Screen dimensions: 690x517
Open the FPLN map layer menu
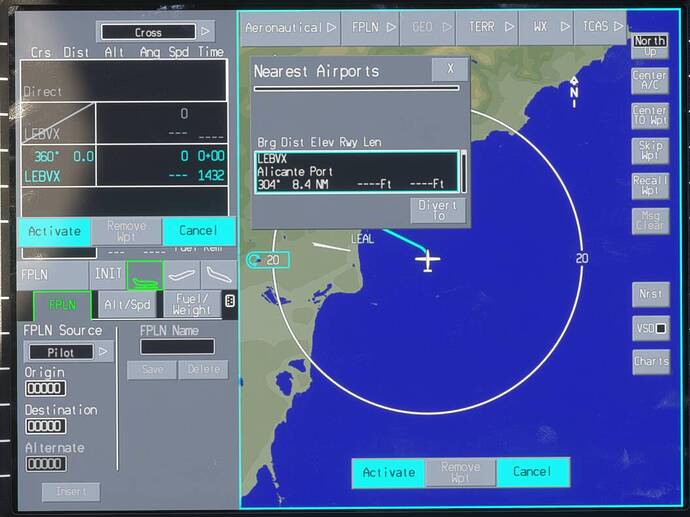pos(371,28)
